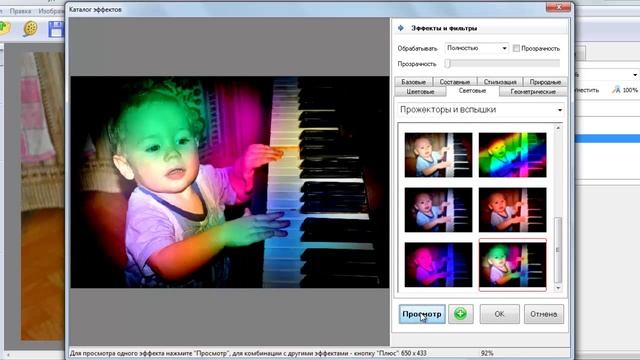Screen dimensions: 640x360
Task: Choose the red-orange spotlight effect thumbnail
Action: coord(513,210)
